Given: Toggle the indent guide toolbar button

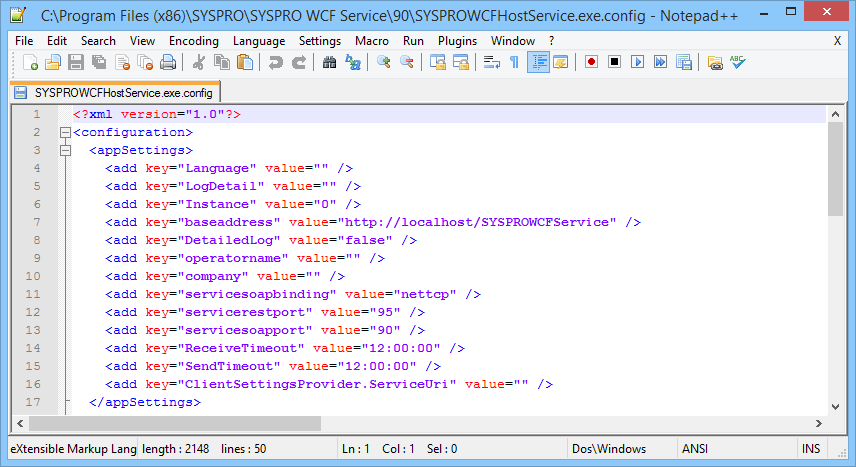Looking at the screenshot, I should 538,62.
